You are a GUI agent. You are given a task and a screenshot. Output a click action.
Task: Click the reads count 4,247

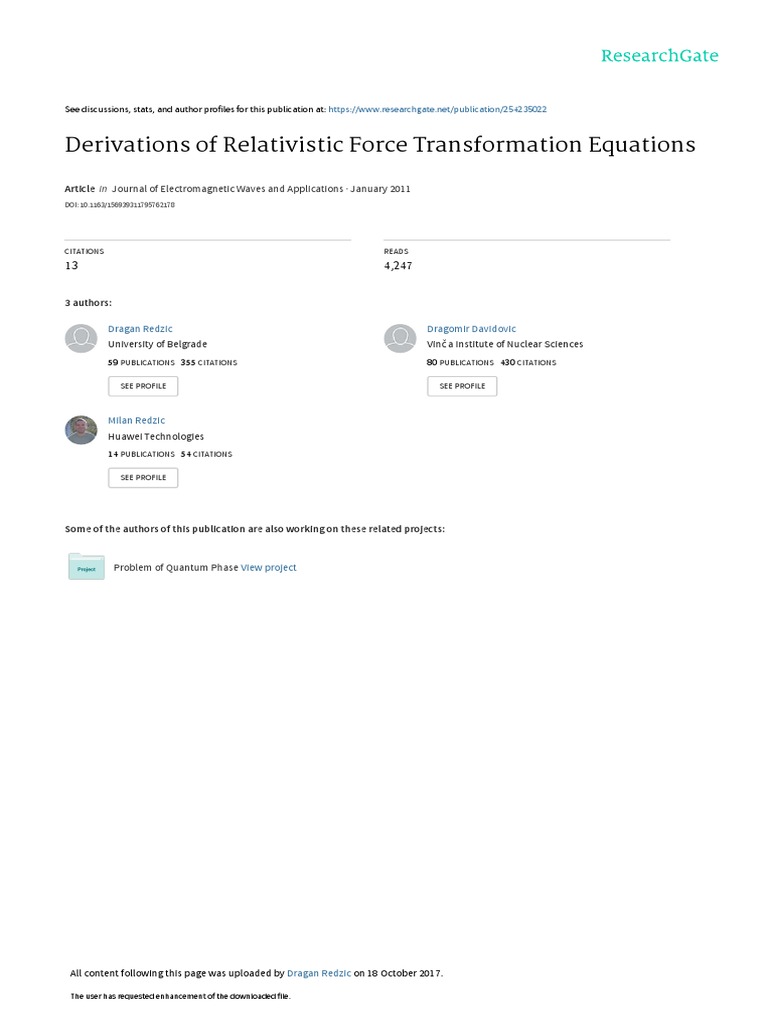tap(398, 266)
